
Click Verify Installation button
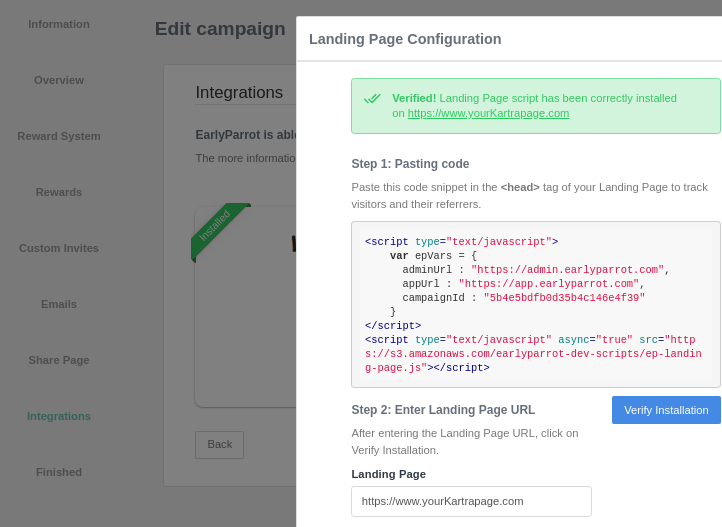(x=666, y=410)
